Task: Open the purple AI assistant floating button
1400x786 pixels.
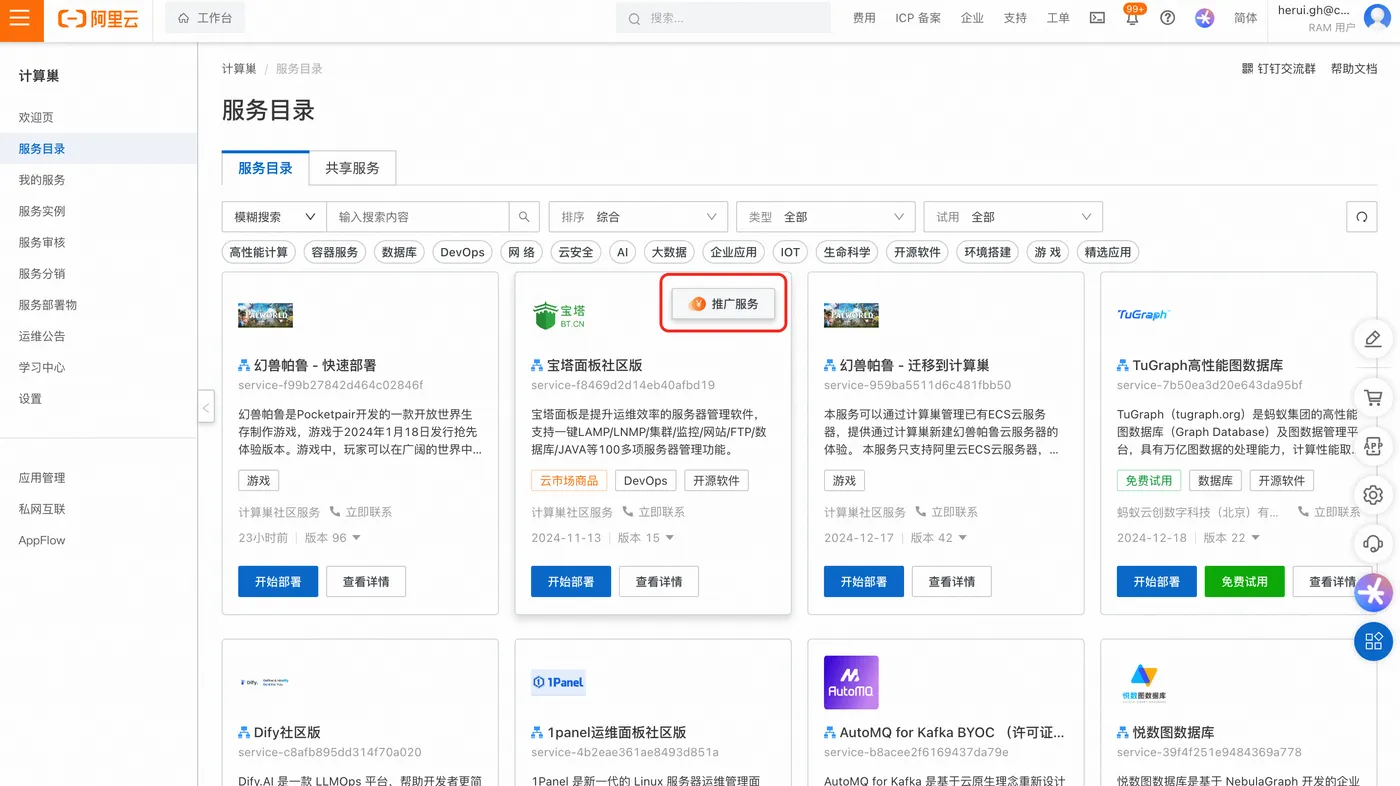Action: (1374, 594)
